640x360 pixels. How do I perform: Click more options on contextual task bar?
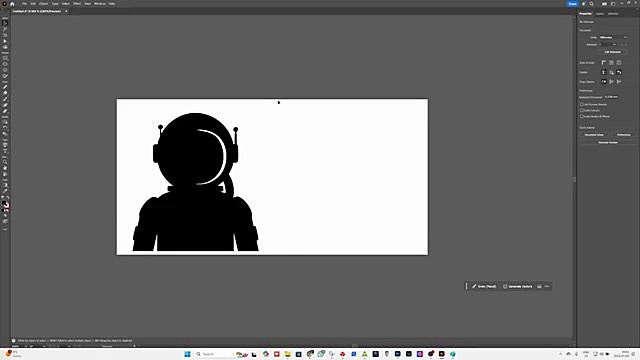click(x=547, y=287)
